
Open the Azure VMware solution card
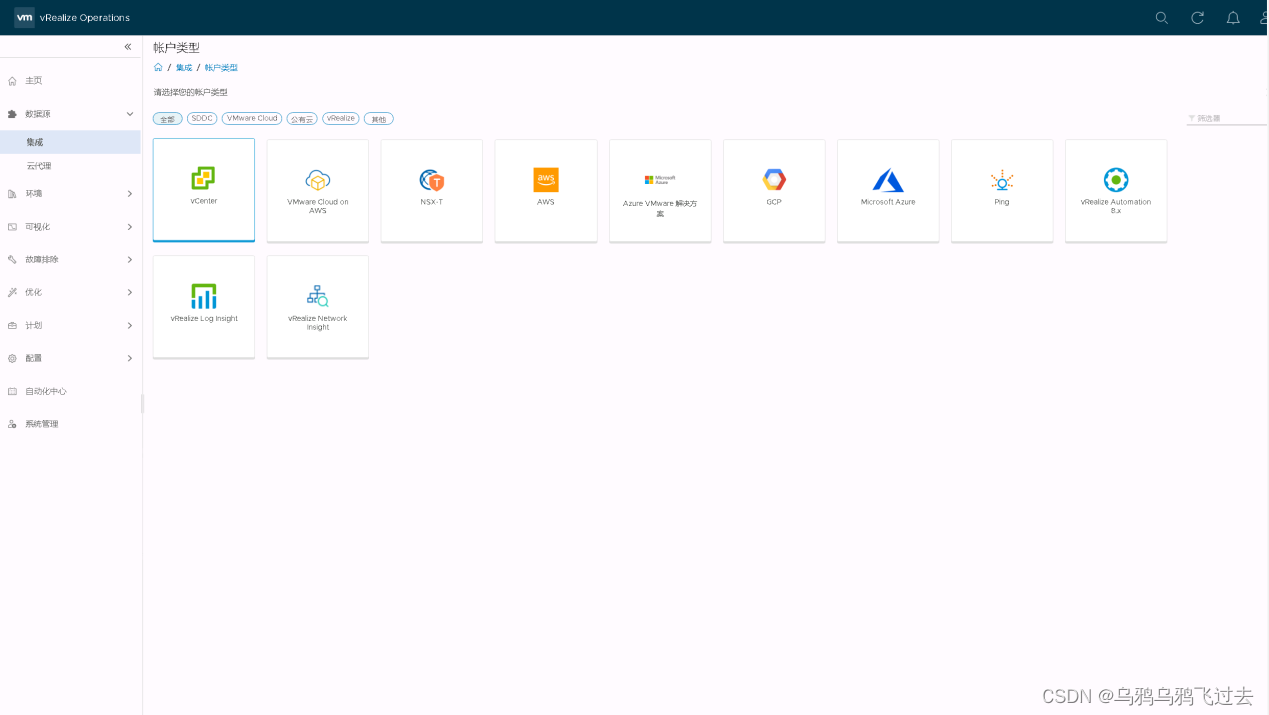coord(660,190)
